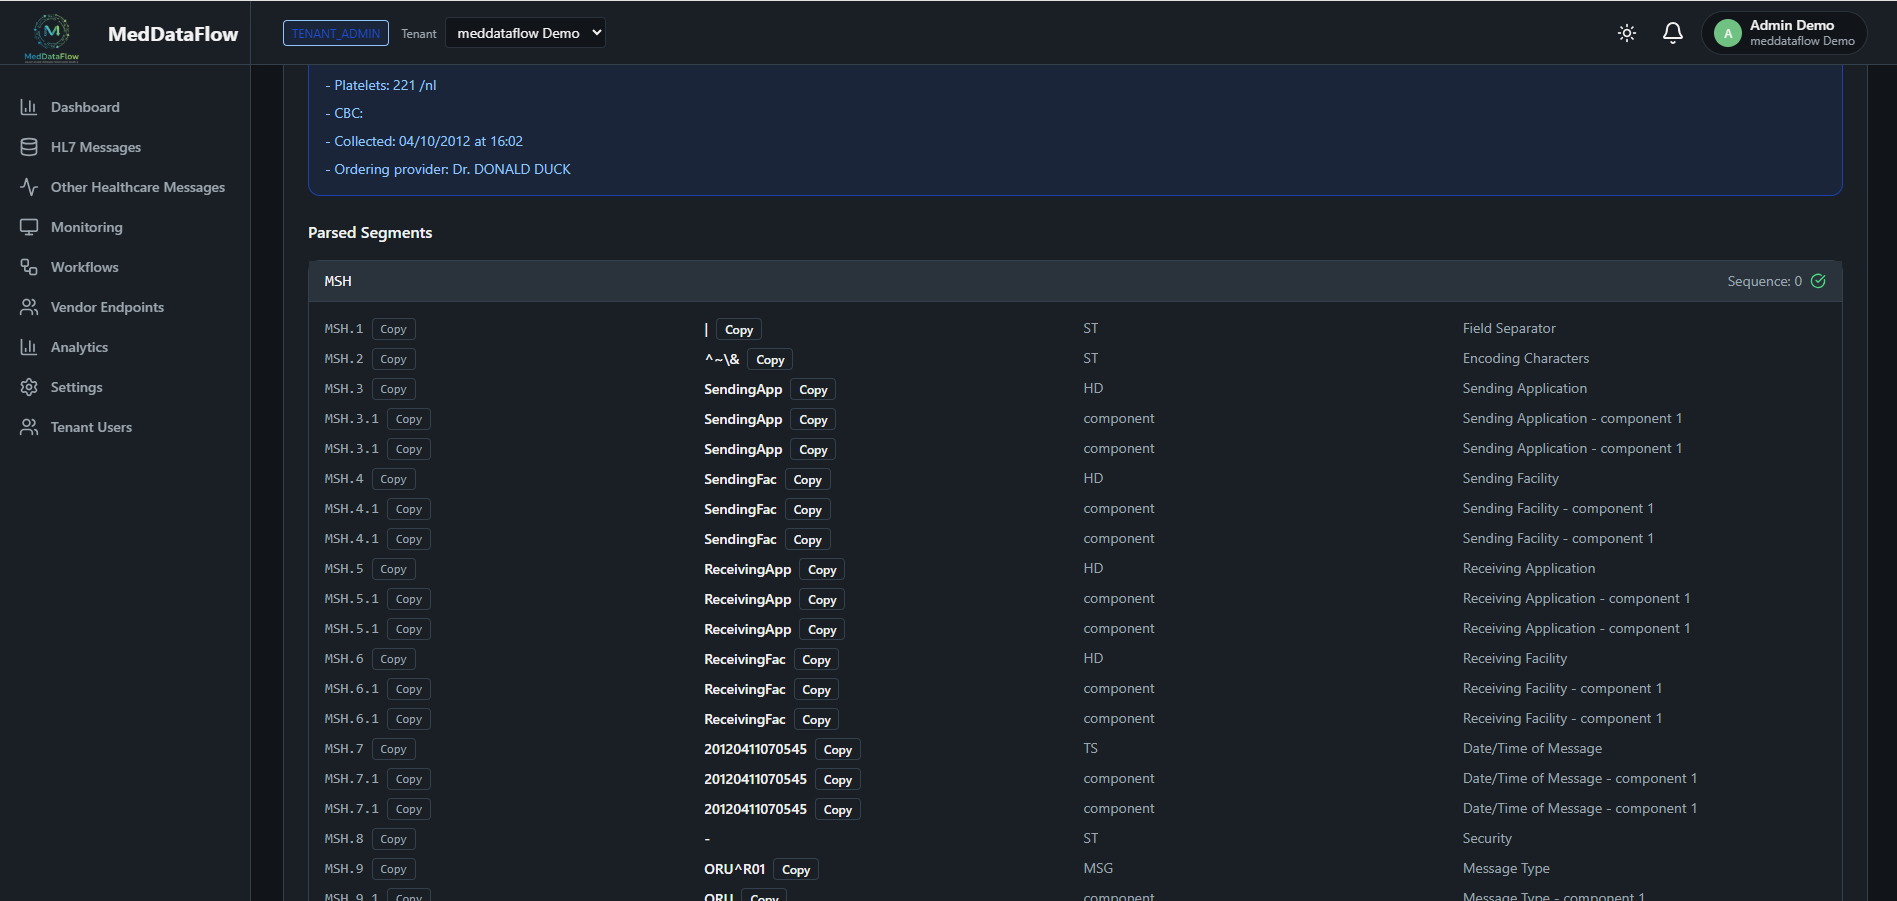The width and height of the screenshot is (1897, 901).
Task: Select Tenant Users in the sidebar menu
Action: click(x=91, y=426)
